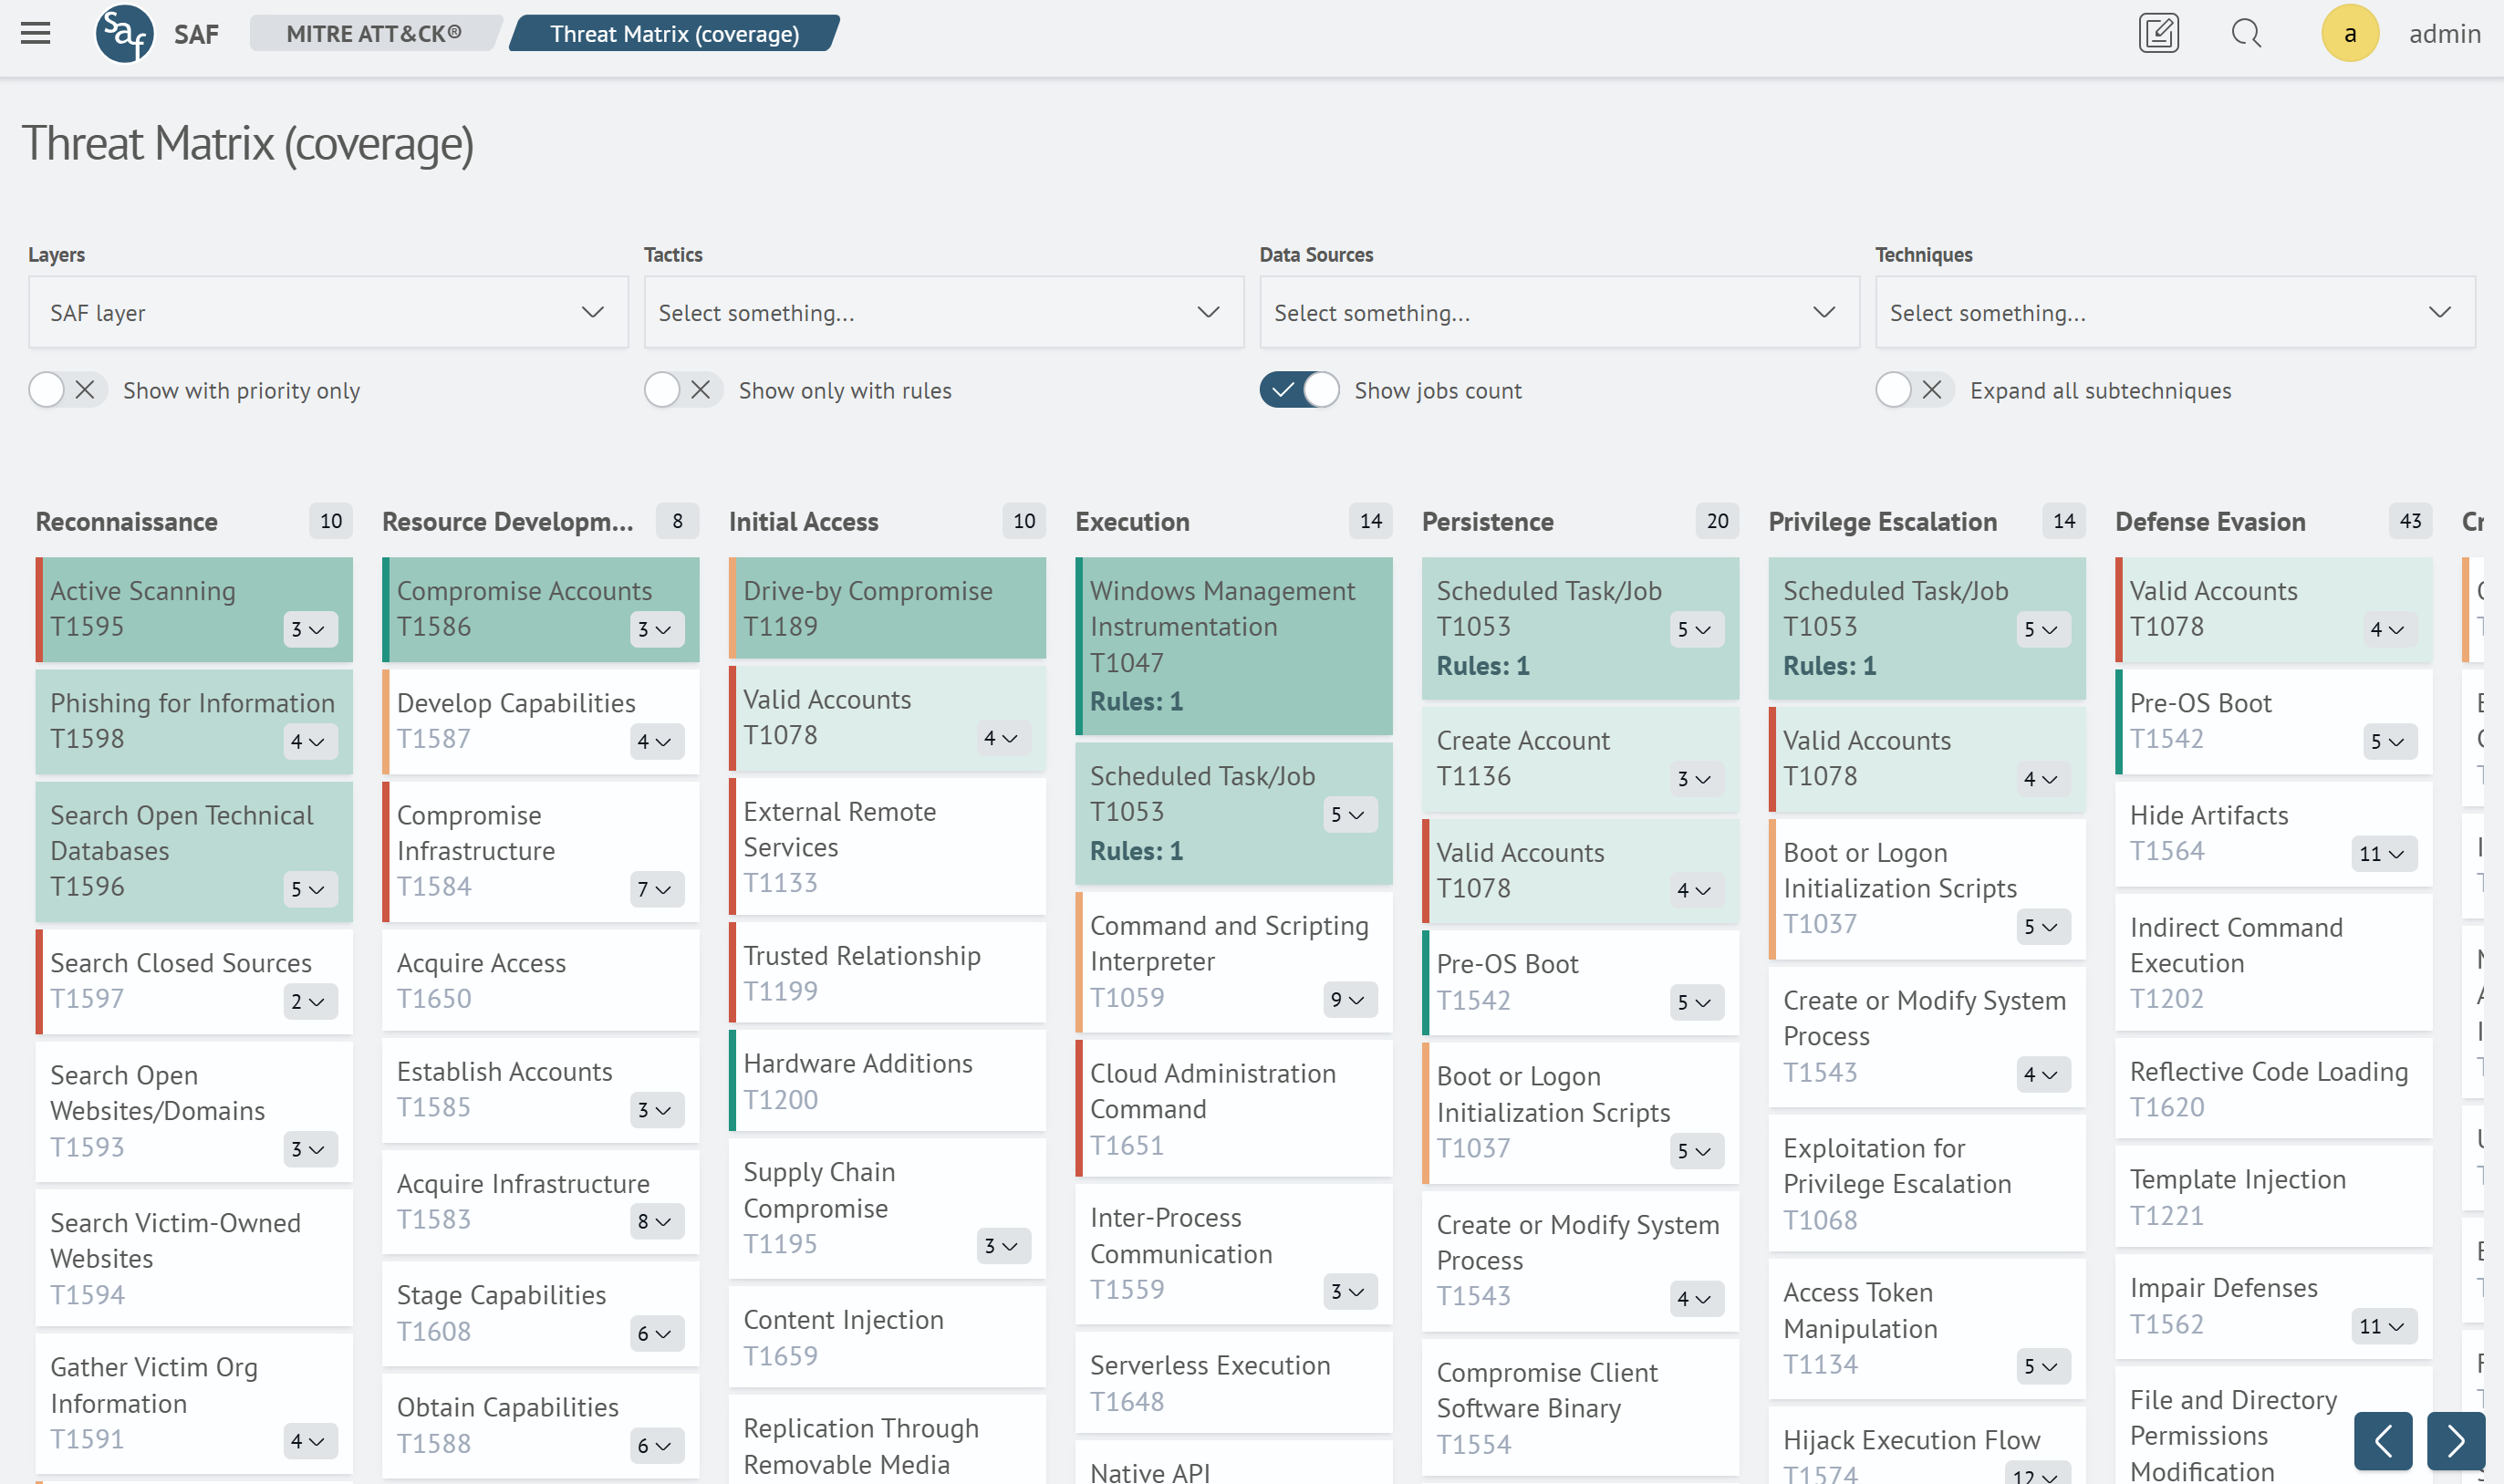Open Drive-by Compromise T1189 technique card
This screenshot has height=1484, width=2504.
pos(887,608)
